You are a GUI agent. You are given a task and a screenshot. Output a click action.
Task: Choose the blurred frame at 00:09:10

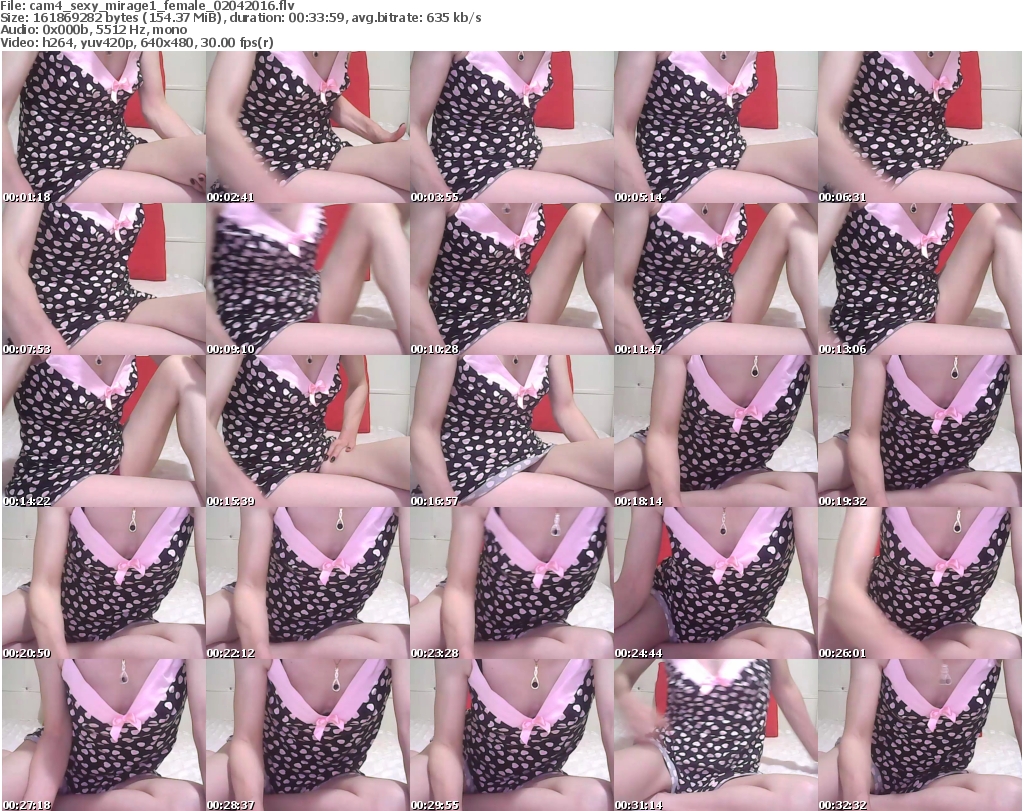(308, 279)
